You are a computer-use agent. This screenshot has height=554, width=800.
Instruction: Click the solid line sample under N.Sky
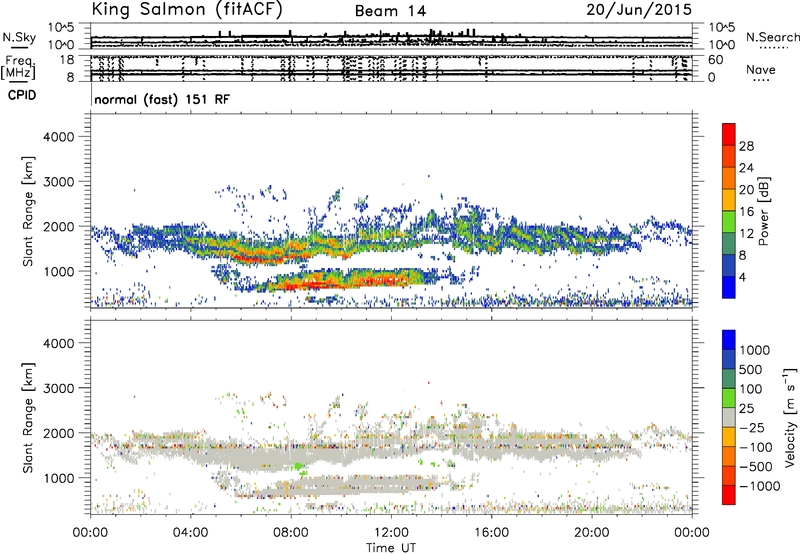pyautogui.click(x=19, y=47)
